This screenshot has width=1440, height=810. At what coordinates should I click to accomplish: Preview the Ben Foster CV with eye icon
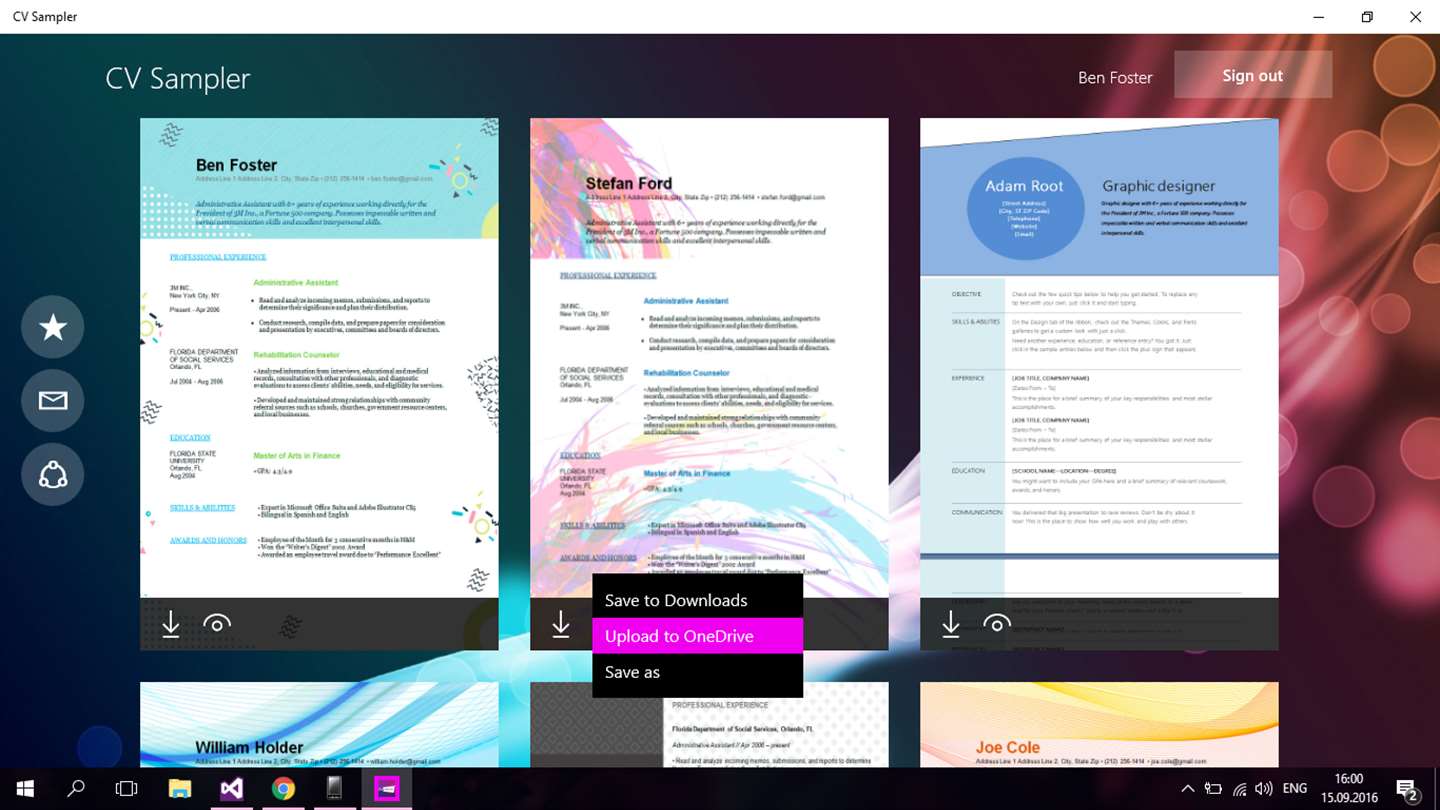[216, 624]
